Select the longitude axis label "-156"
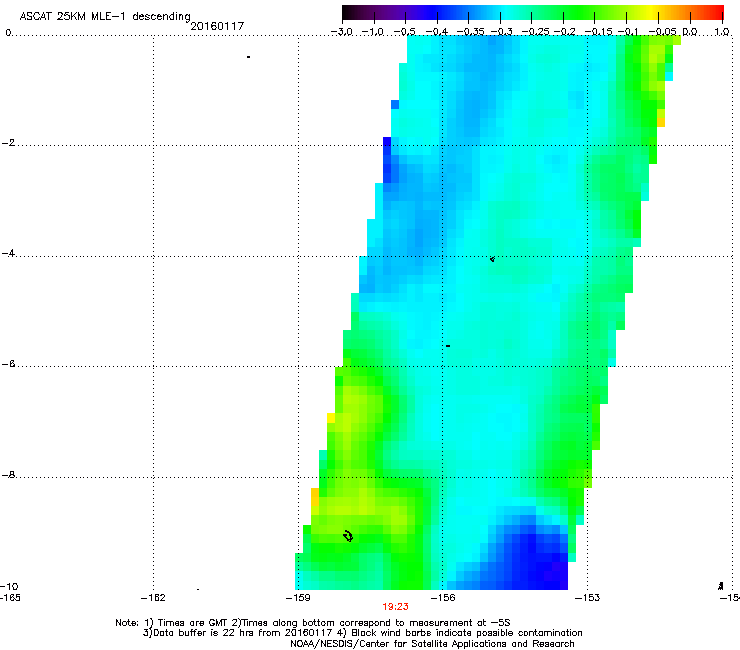This screenshot has width=740, height=650. (443, 598)
